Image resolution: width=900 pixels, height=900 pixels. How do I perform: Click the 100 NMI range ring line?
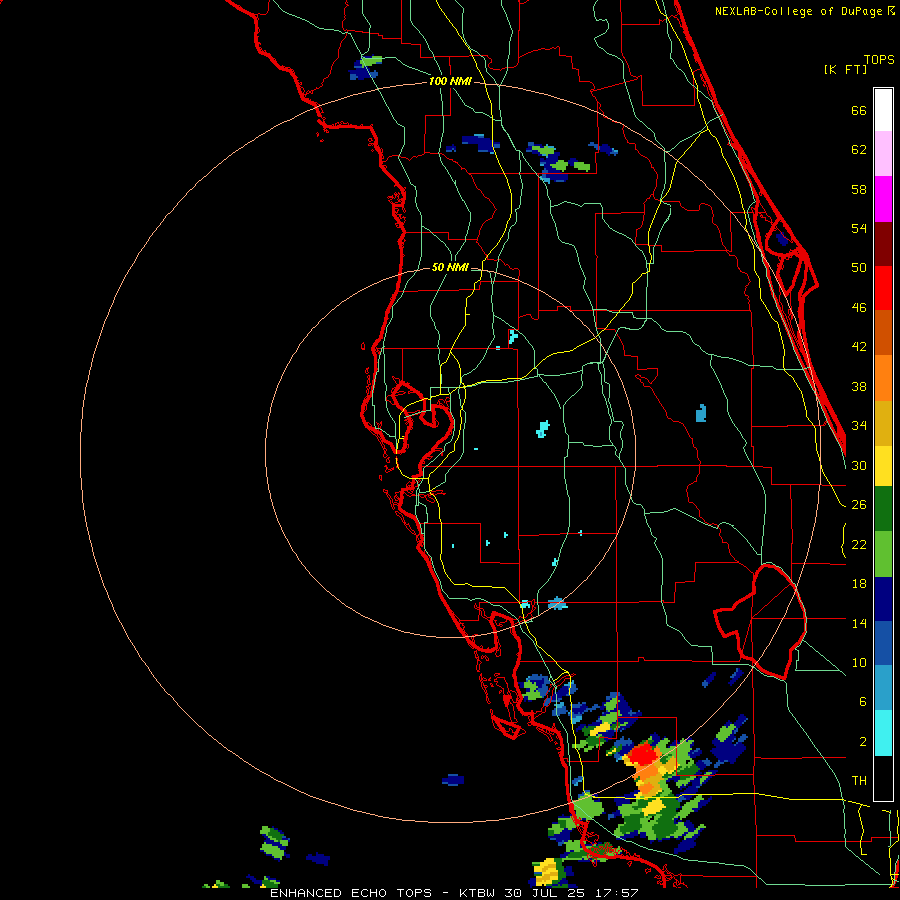[x=81, y=452]
